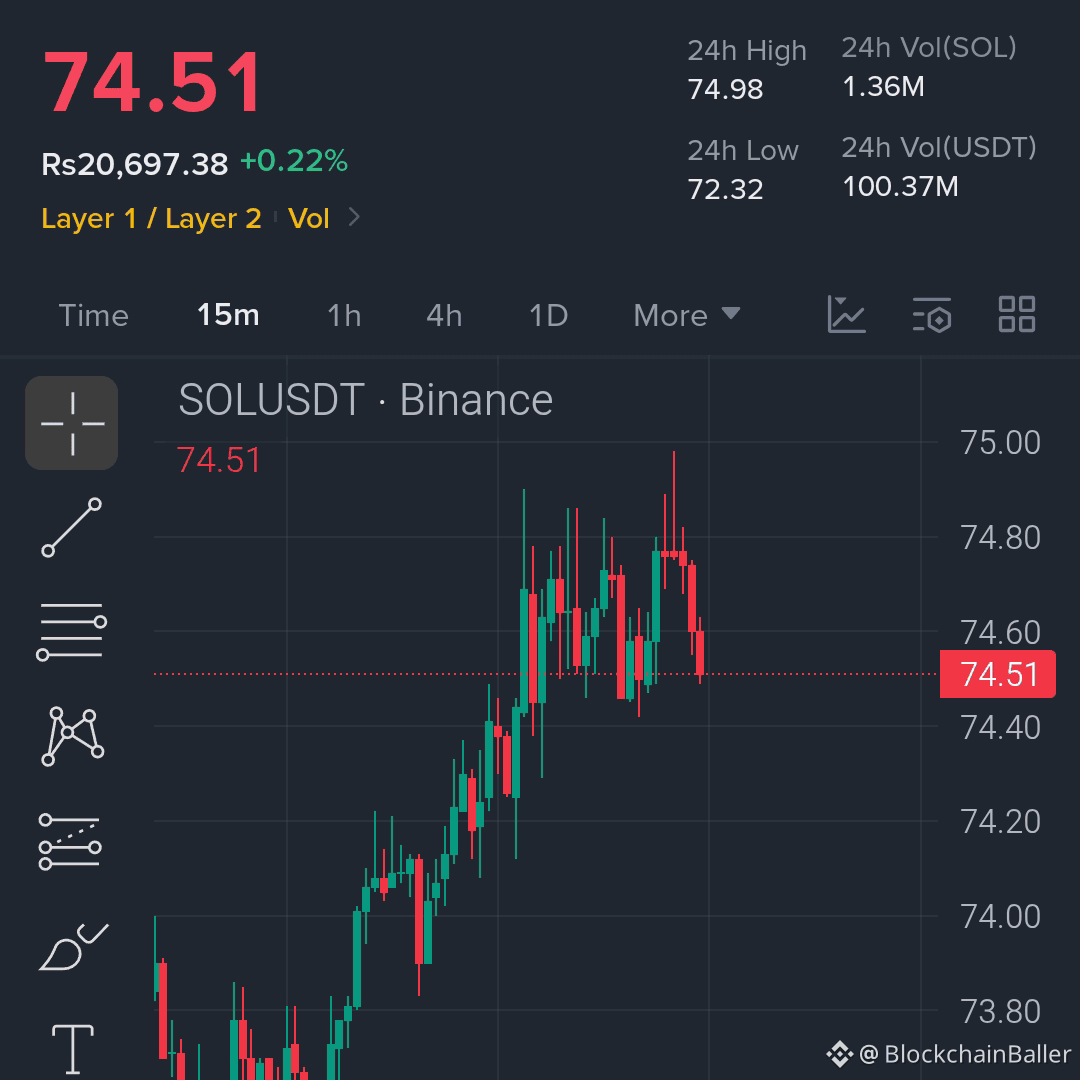Select the text annotation tool
The image size is (1080, 1080).
coord(72,1049)
